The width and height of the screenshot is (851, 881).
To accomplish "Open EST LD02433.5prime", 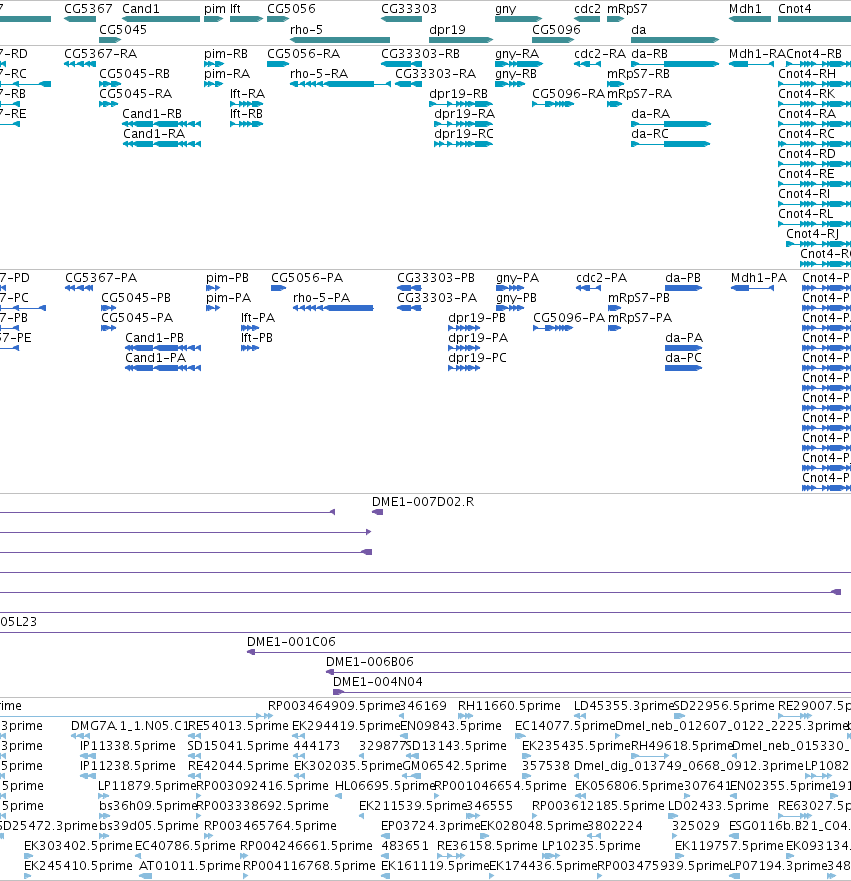I will click(x=718, y=805).
